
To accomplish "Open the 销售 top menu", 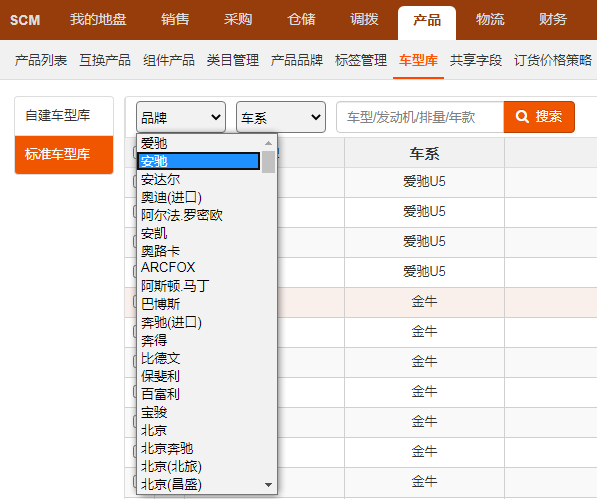I will pos(175,19).
